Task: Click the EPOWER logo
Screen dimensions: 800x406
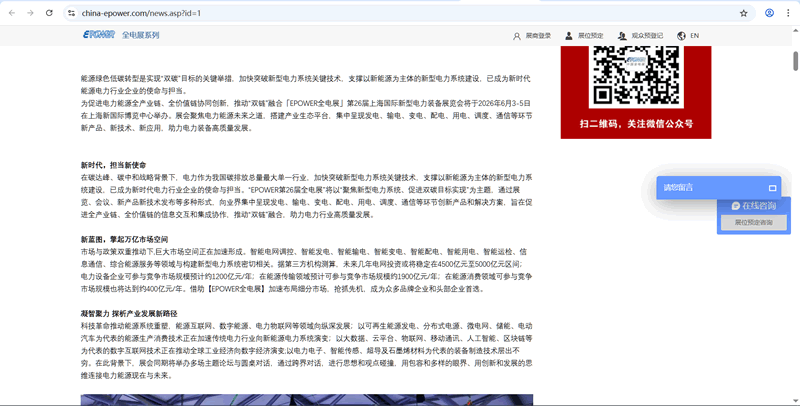Action: (x=98, y=35)
